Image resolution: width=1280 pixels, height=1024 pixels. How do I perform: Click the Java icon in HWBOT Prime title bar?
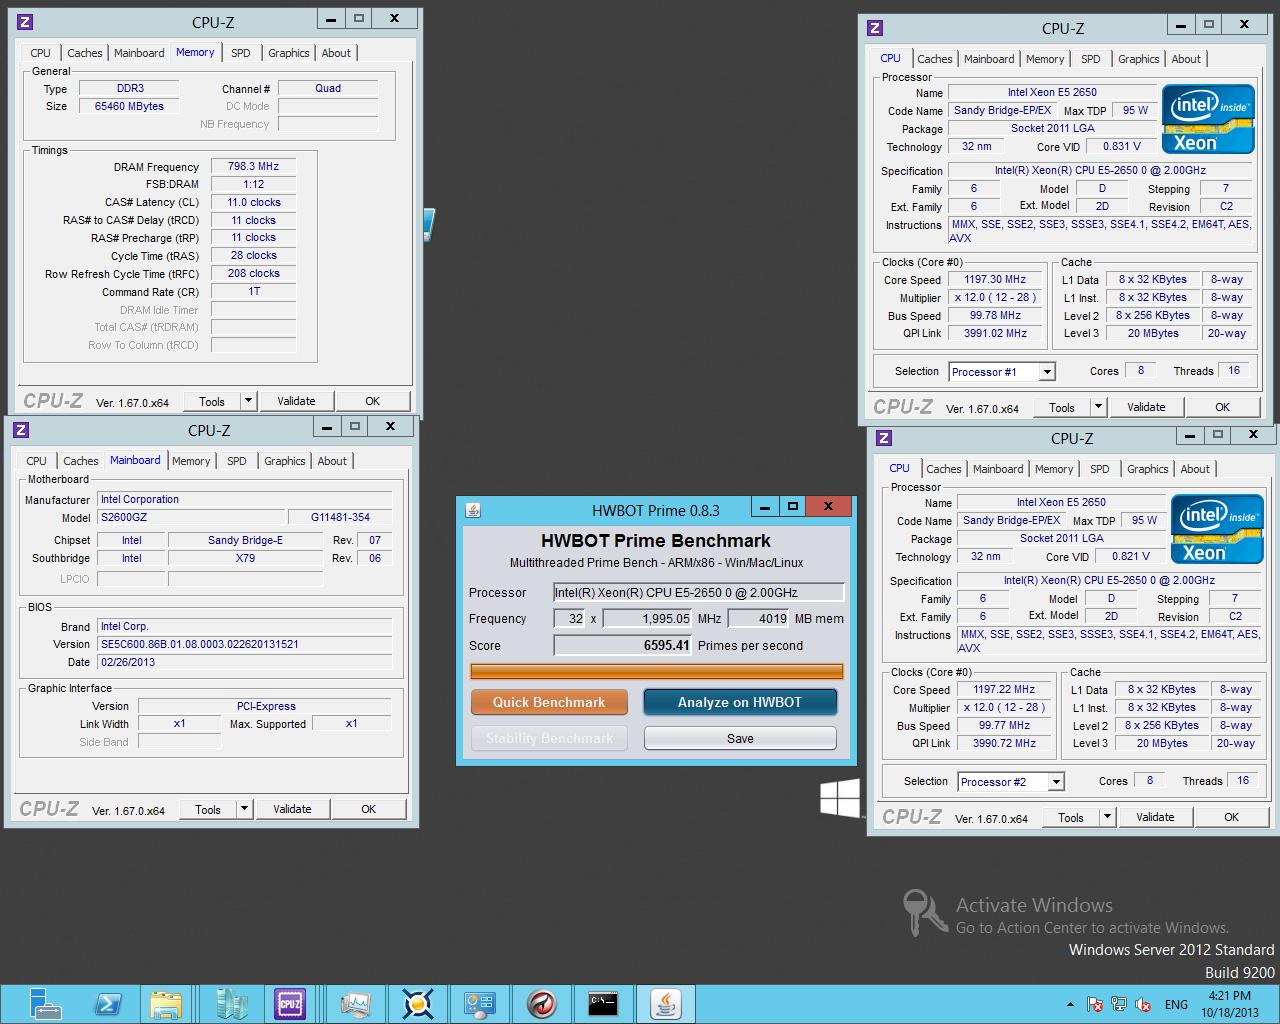tap(473, 509)
